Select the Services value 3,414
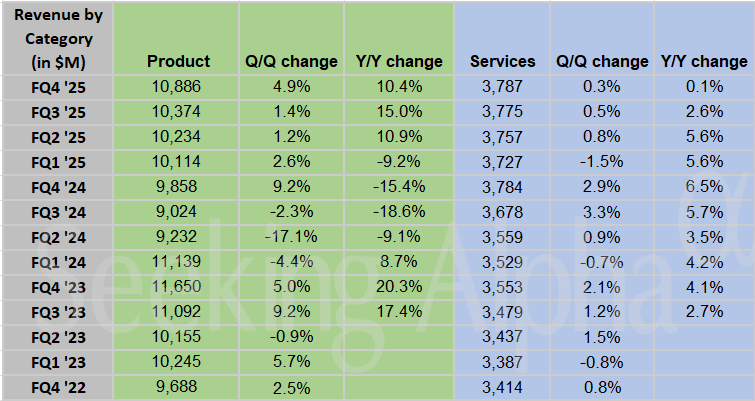The width and height of the screenshot is (755, 401). click(502, 387)
